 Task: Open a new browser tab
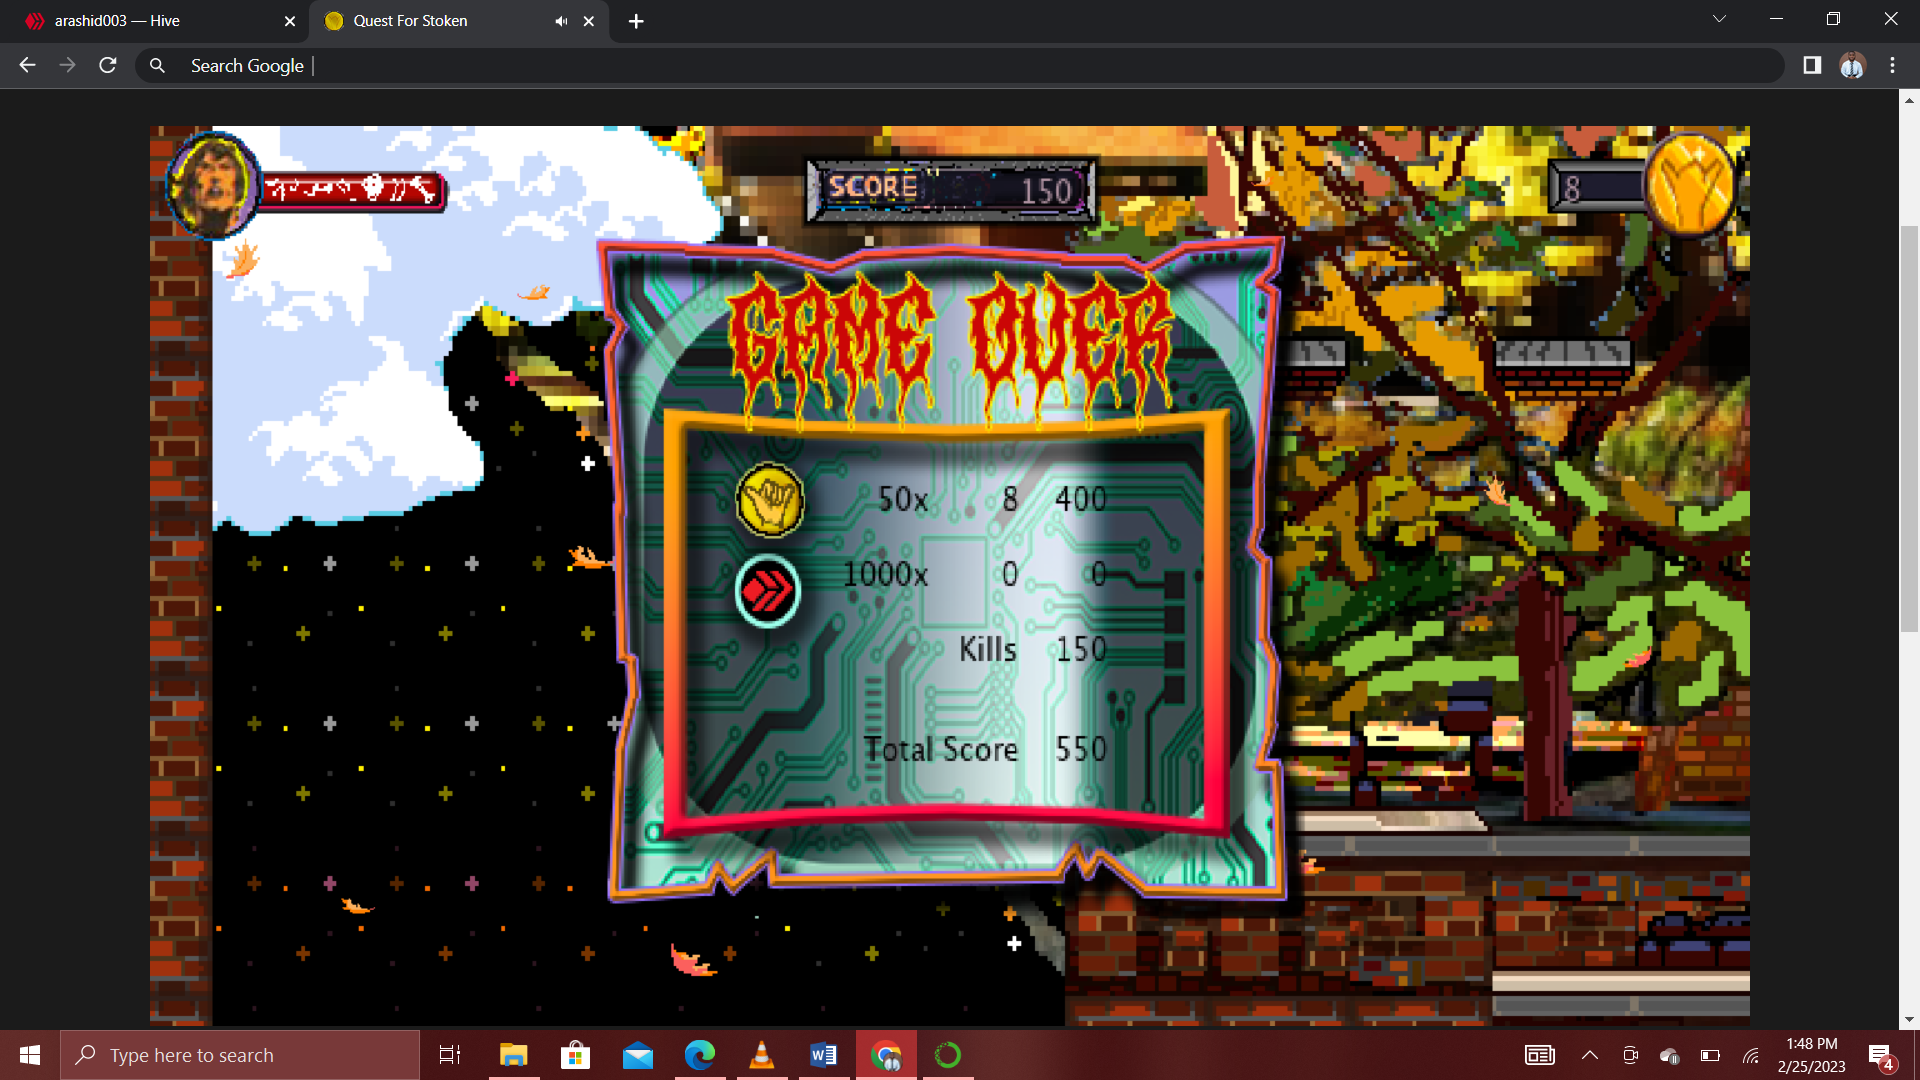(x=636, y=21)
